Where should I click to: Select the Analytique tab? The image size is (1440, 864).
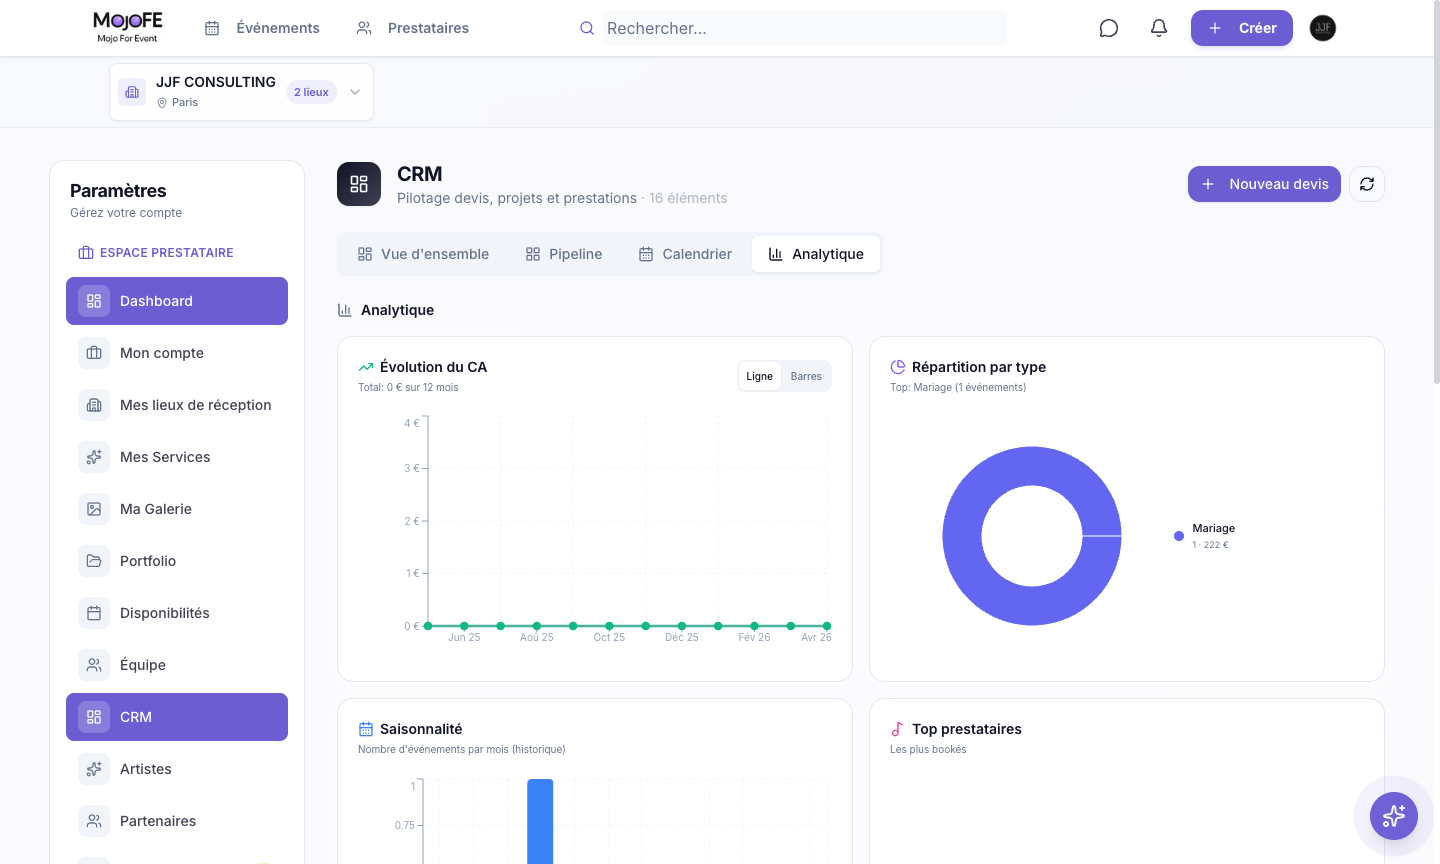coord(816,254)
